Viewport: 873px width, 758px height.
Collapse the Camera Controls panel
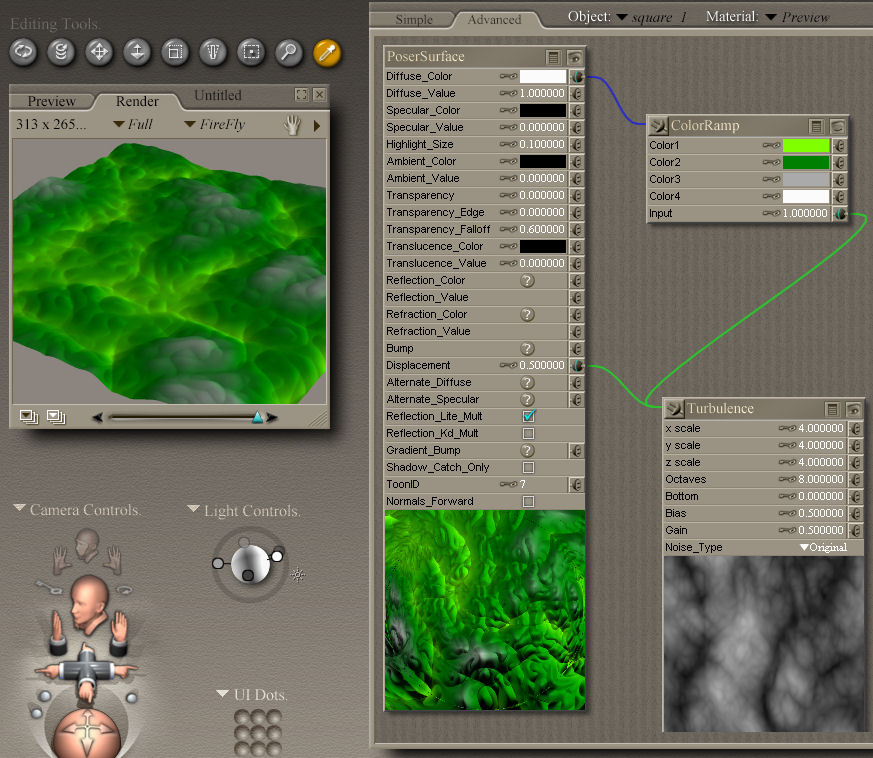19,509
